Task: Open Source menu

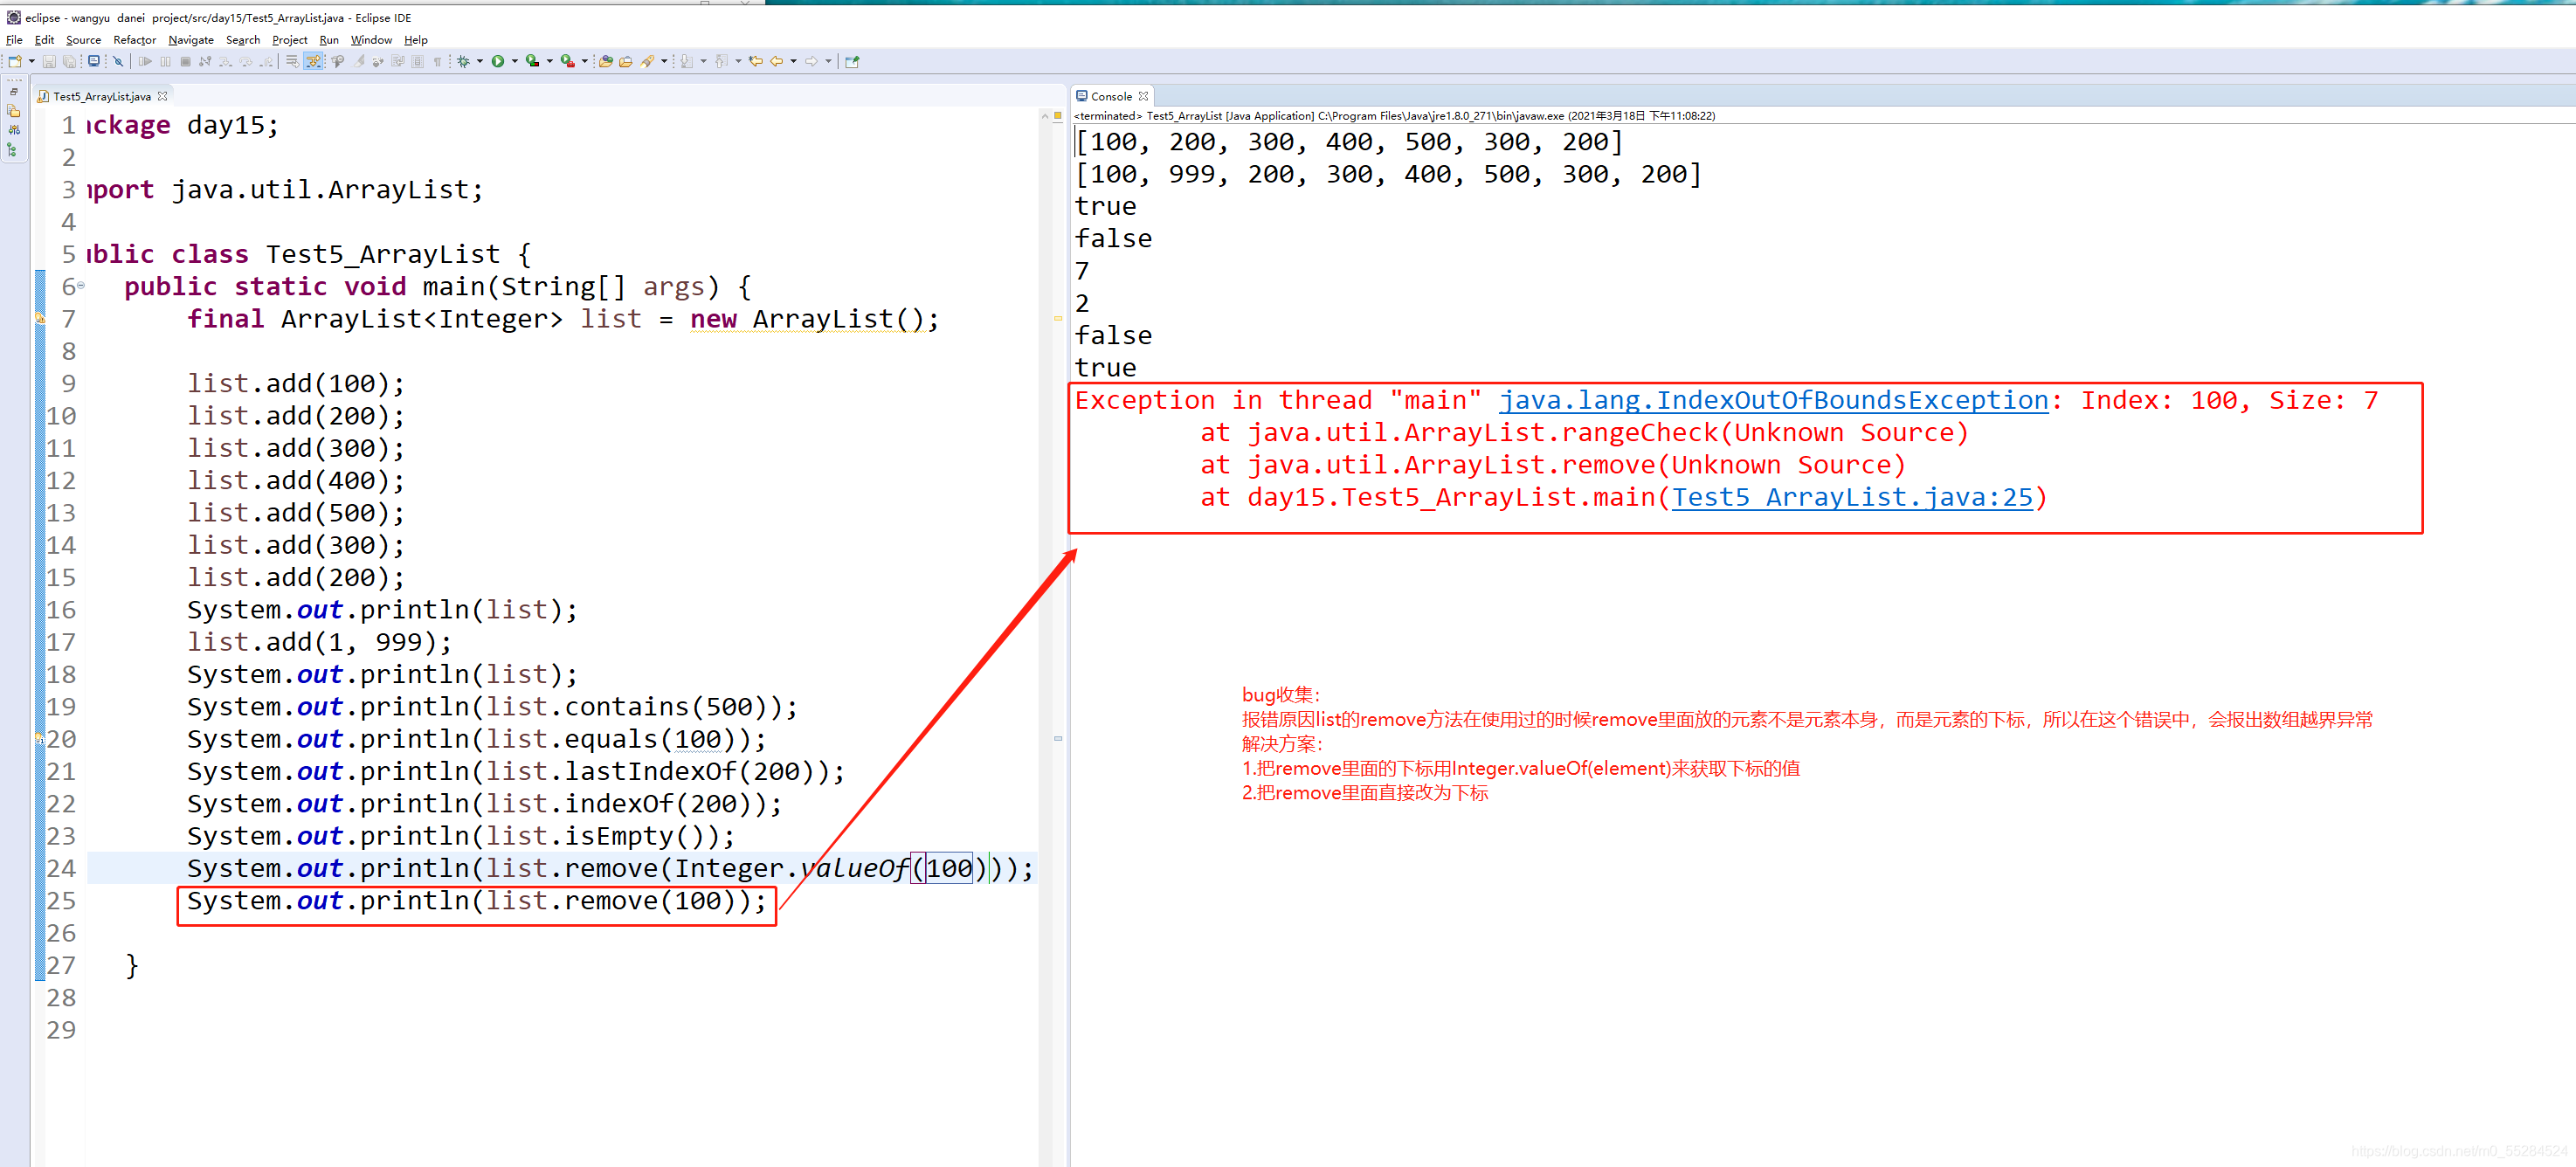Action: point(83,40)
